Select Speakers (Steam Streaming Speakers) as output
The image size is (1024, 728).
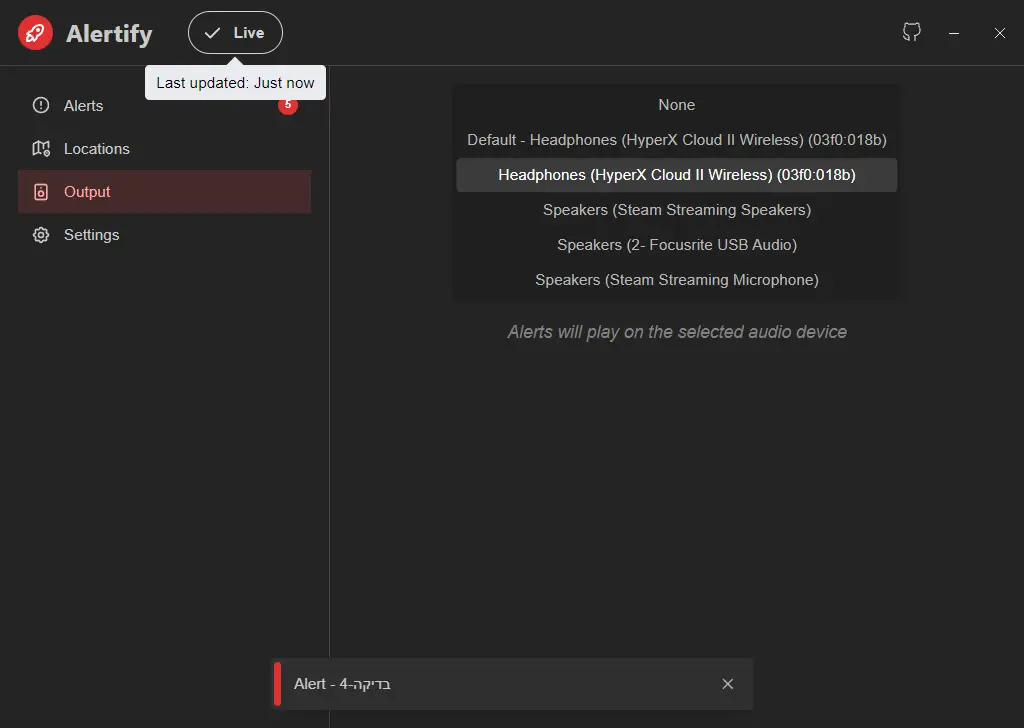coord(676,210)
